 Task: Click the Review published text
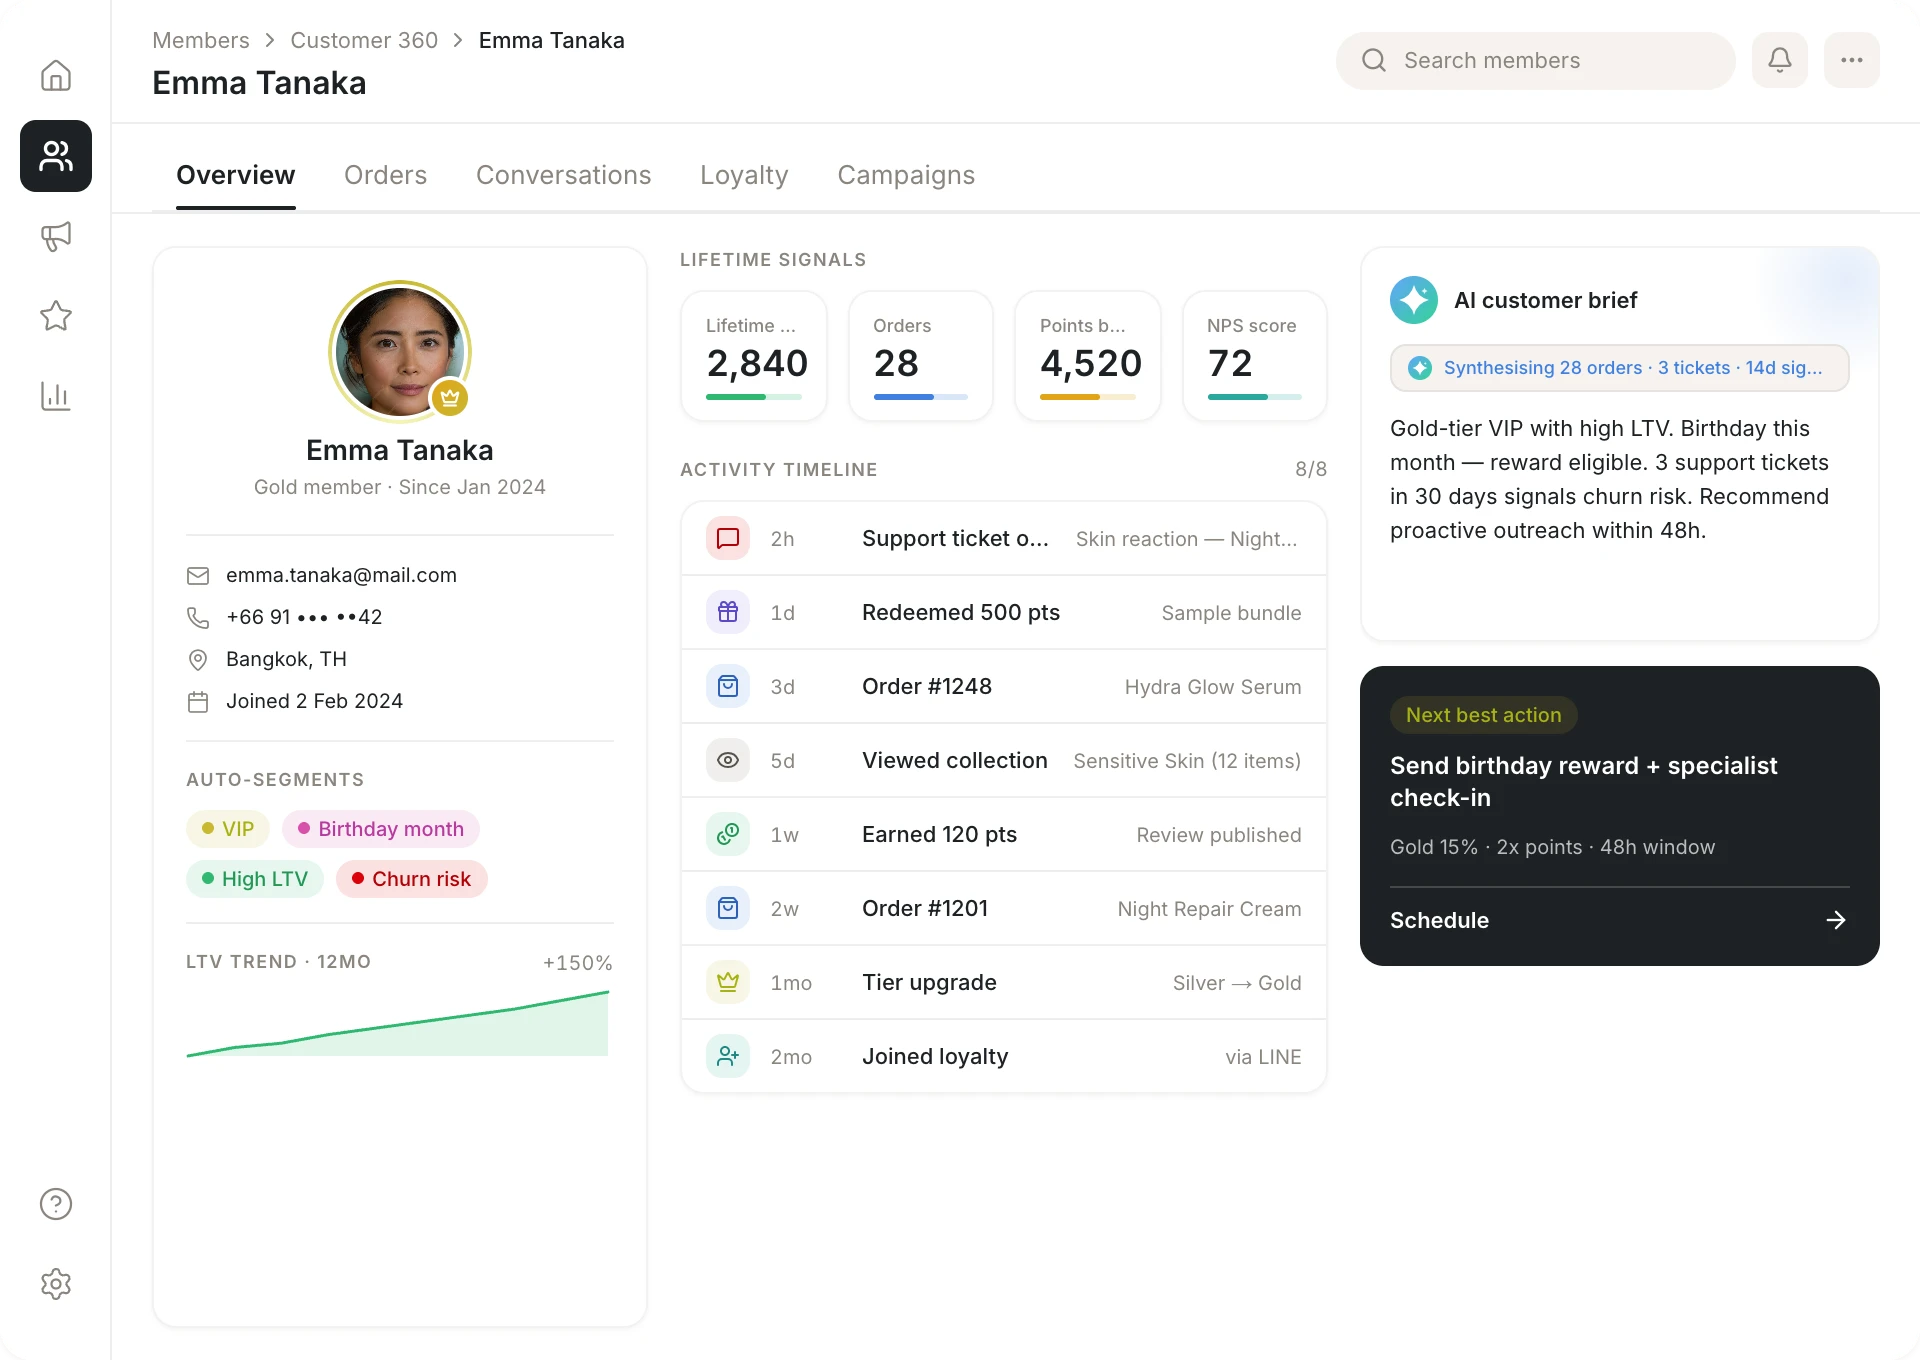[1219, 835]
